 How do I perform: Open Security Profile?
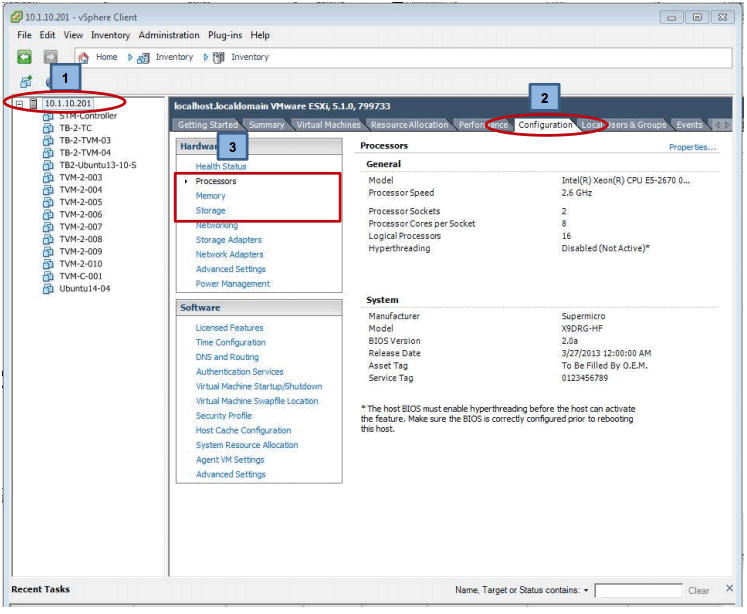pos(223,416)
